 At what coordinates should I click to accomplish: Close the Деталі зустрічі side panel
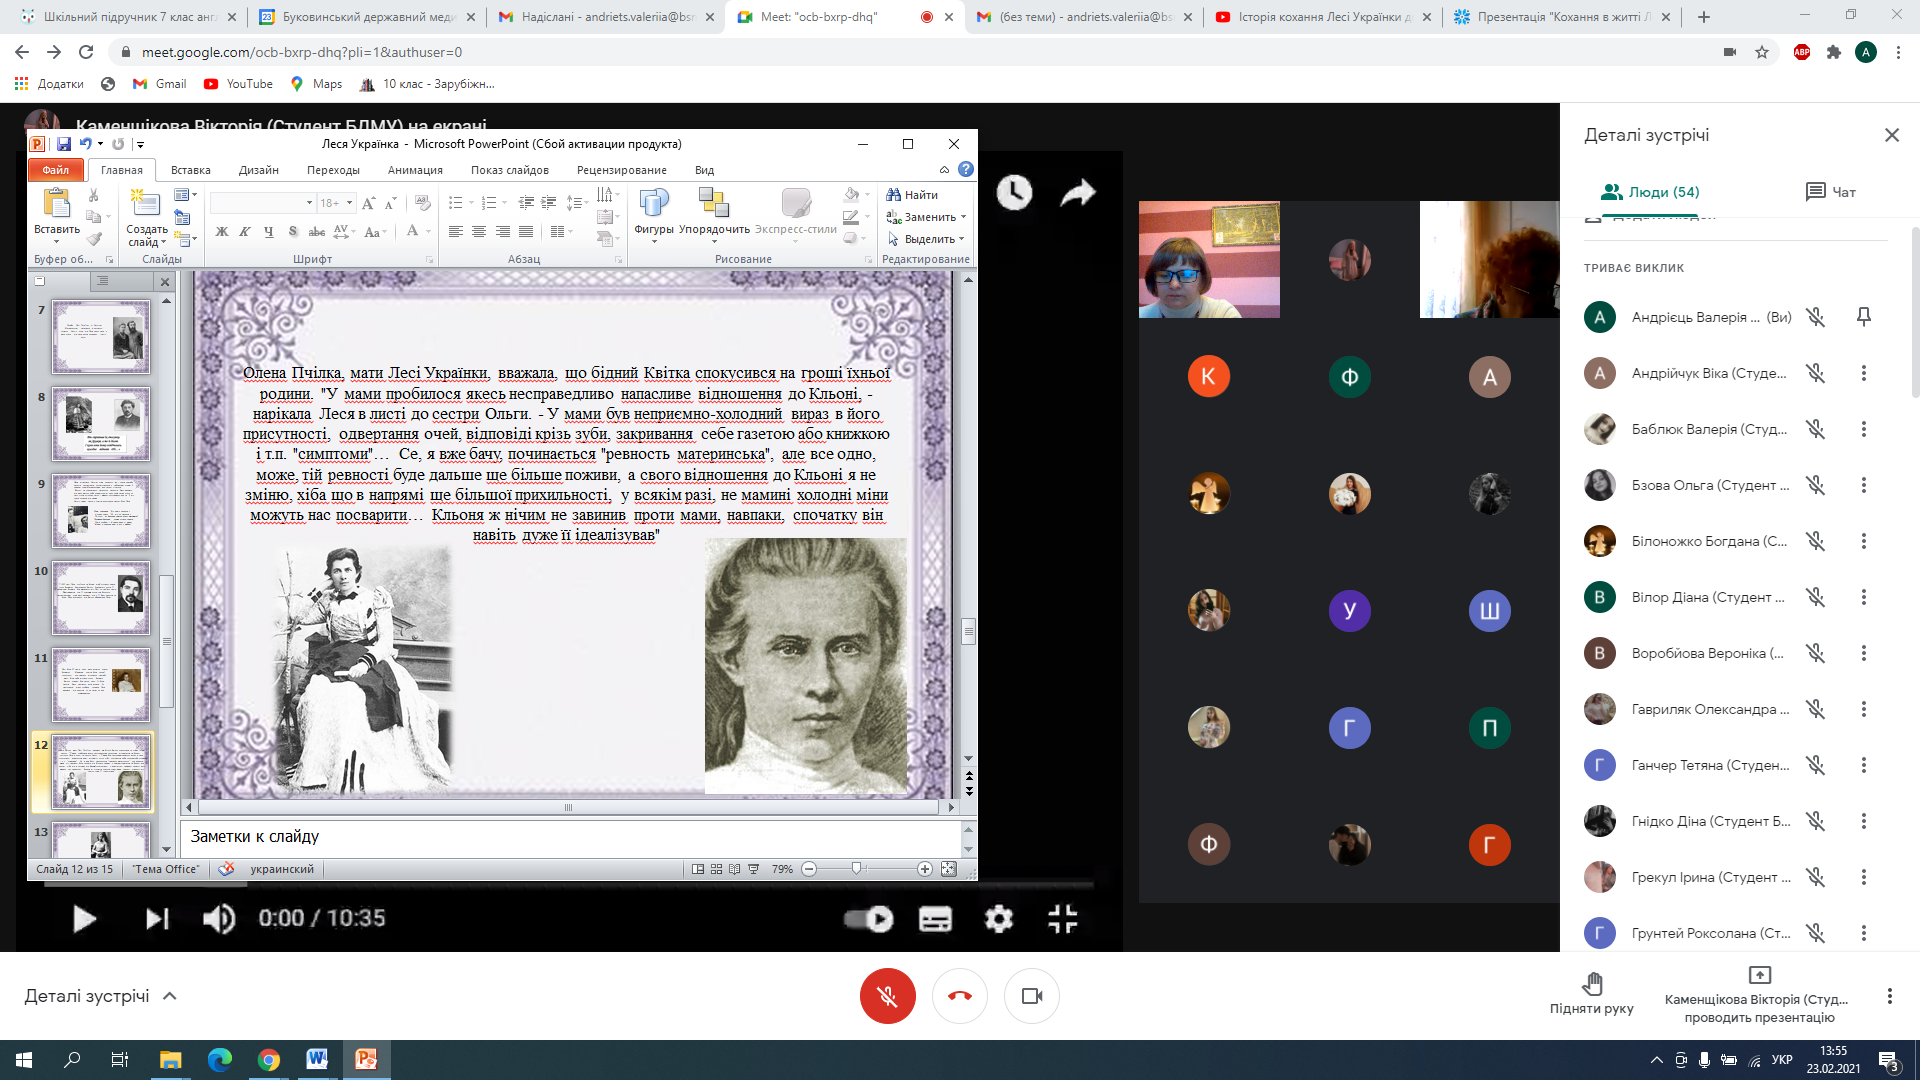[1891, 135]
